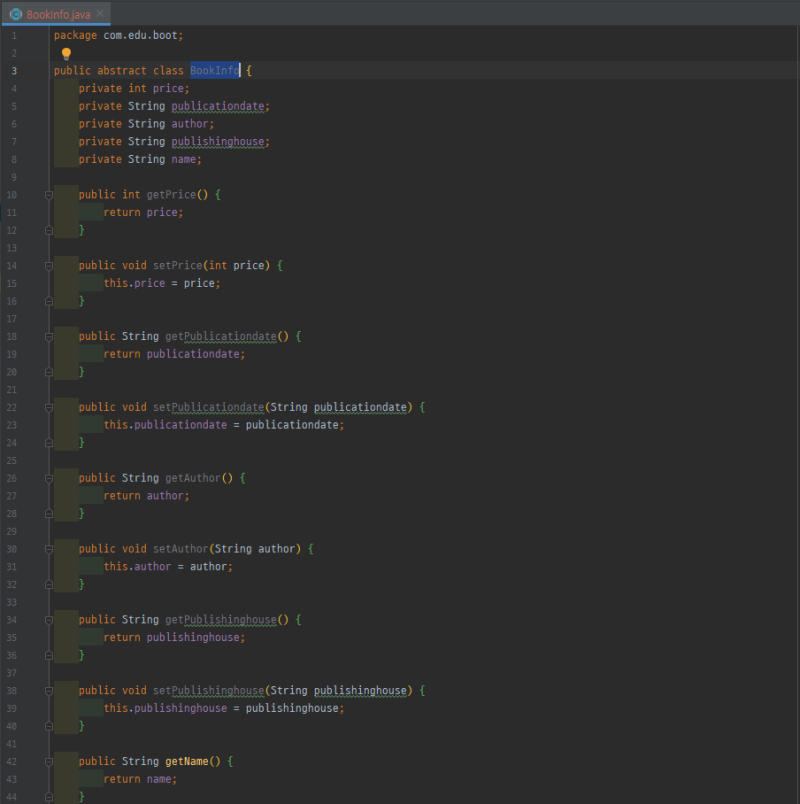The width and height of the screenshot is (800, 804).
Task: Collapse setPublishinghouse fold marker at line 38
Action: click(49, 690)
